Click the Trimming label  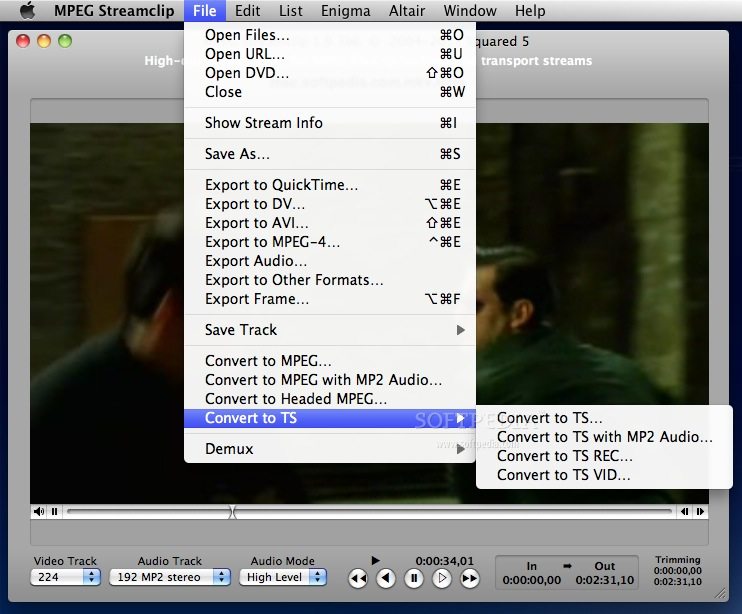[678, 560]
